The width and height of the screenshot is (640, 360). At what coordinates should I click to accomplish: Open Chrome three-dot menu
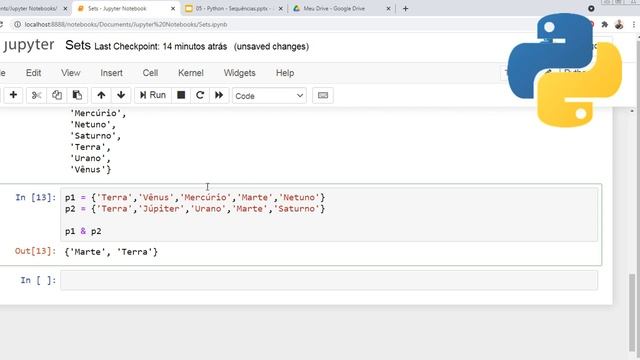634,24
